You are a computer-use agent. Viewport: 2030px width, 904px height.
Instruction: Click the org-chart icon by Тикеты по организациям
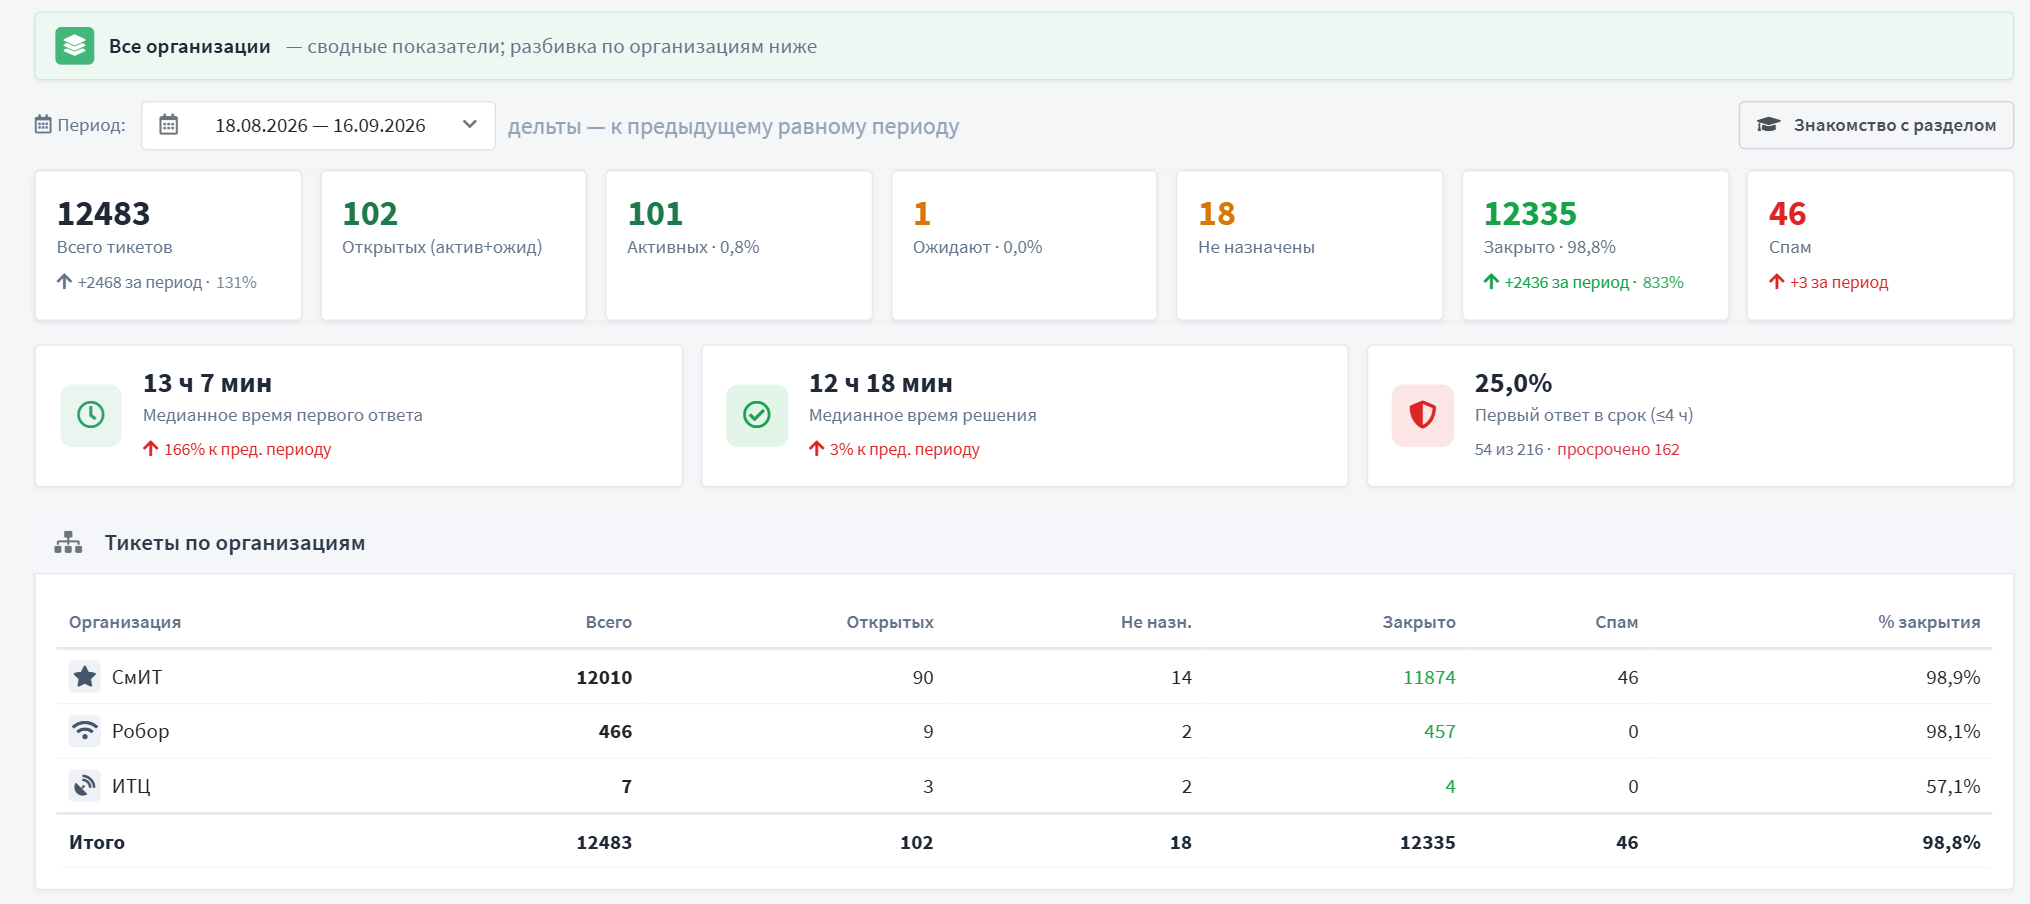[68, 543]
